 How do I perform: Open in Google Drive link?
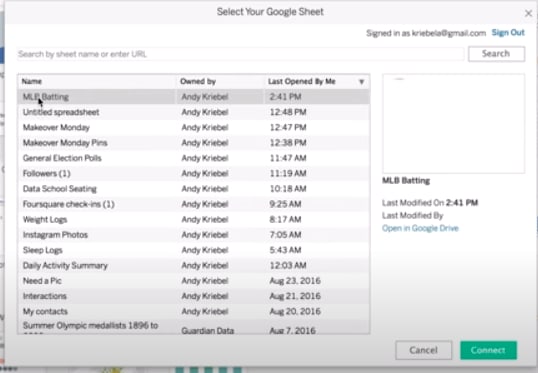coord(420,228)
